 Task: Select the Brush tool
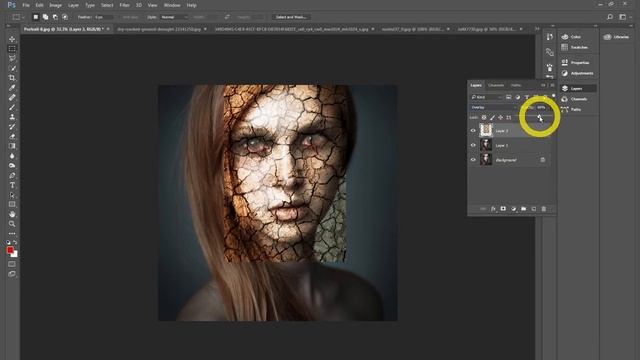(x=12, y=107)
